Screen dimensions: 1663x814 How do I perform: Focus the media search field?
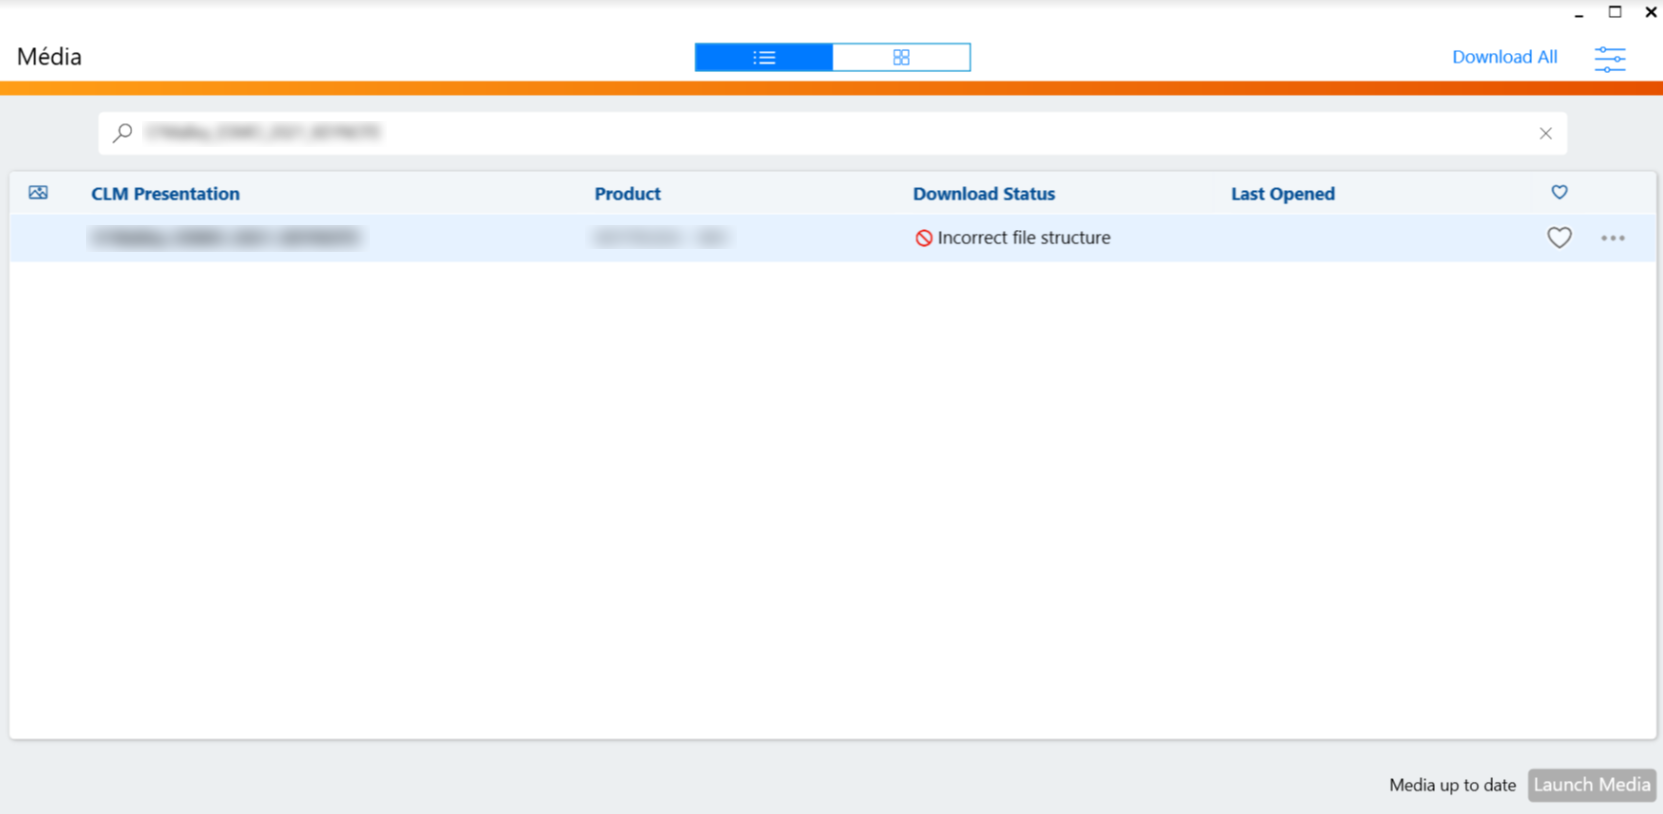click(x=800, y=133)
